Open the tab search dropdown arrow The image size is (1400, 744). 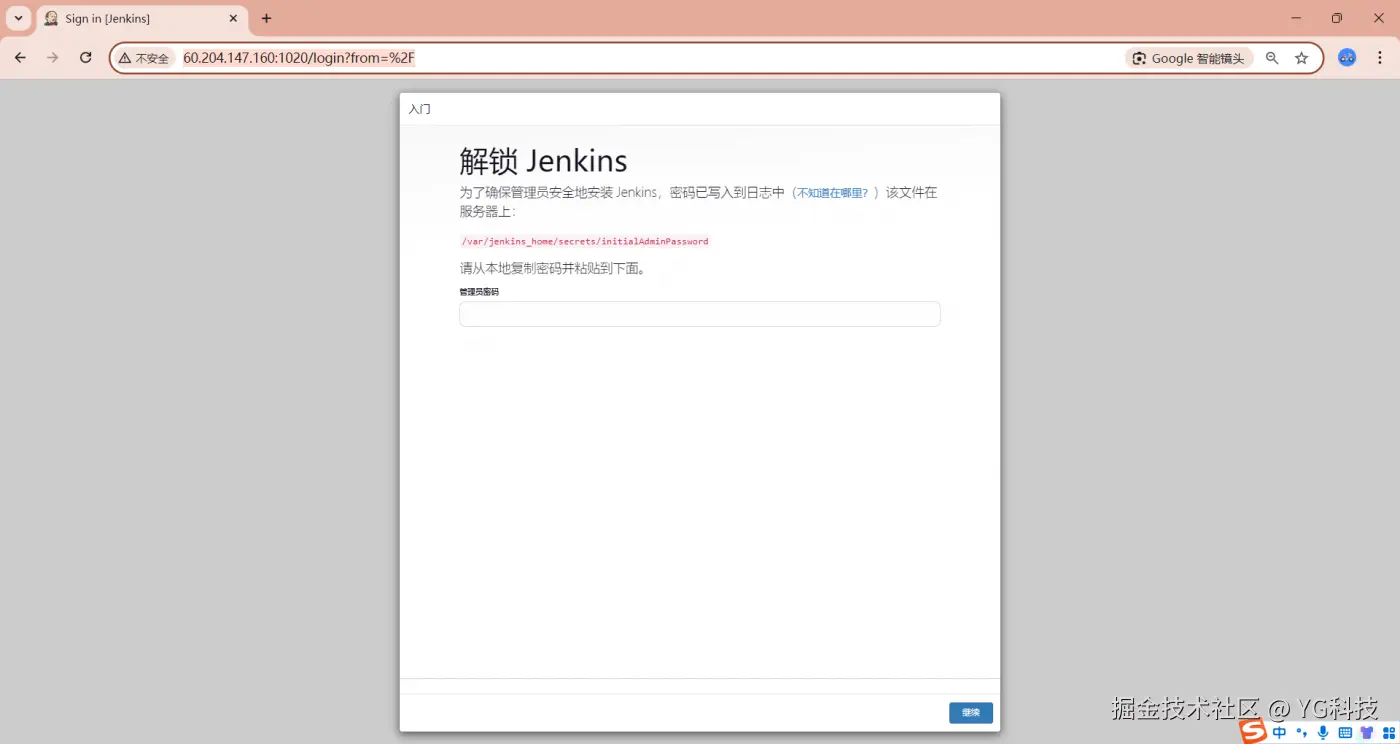point(18,18)
